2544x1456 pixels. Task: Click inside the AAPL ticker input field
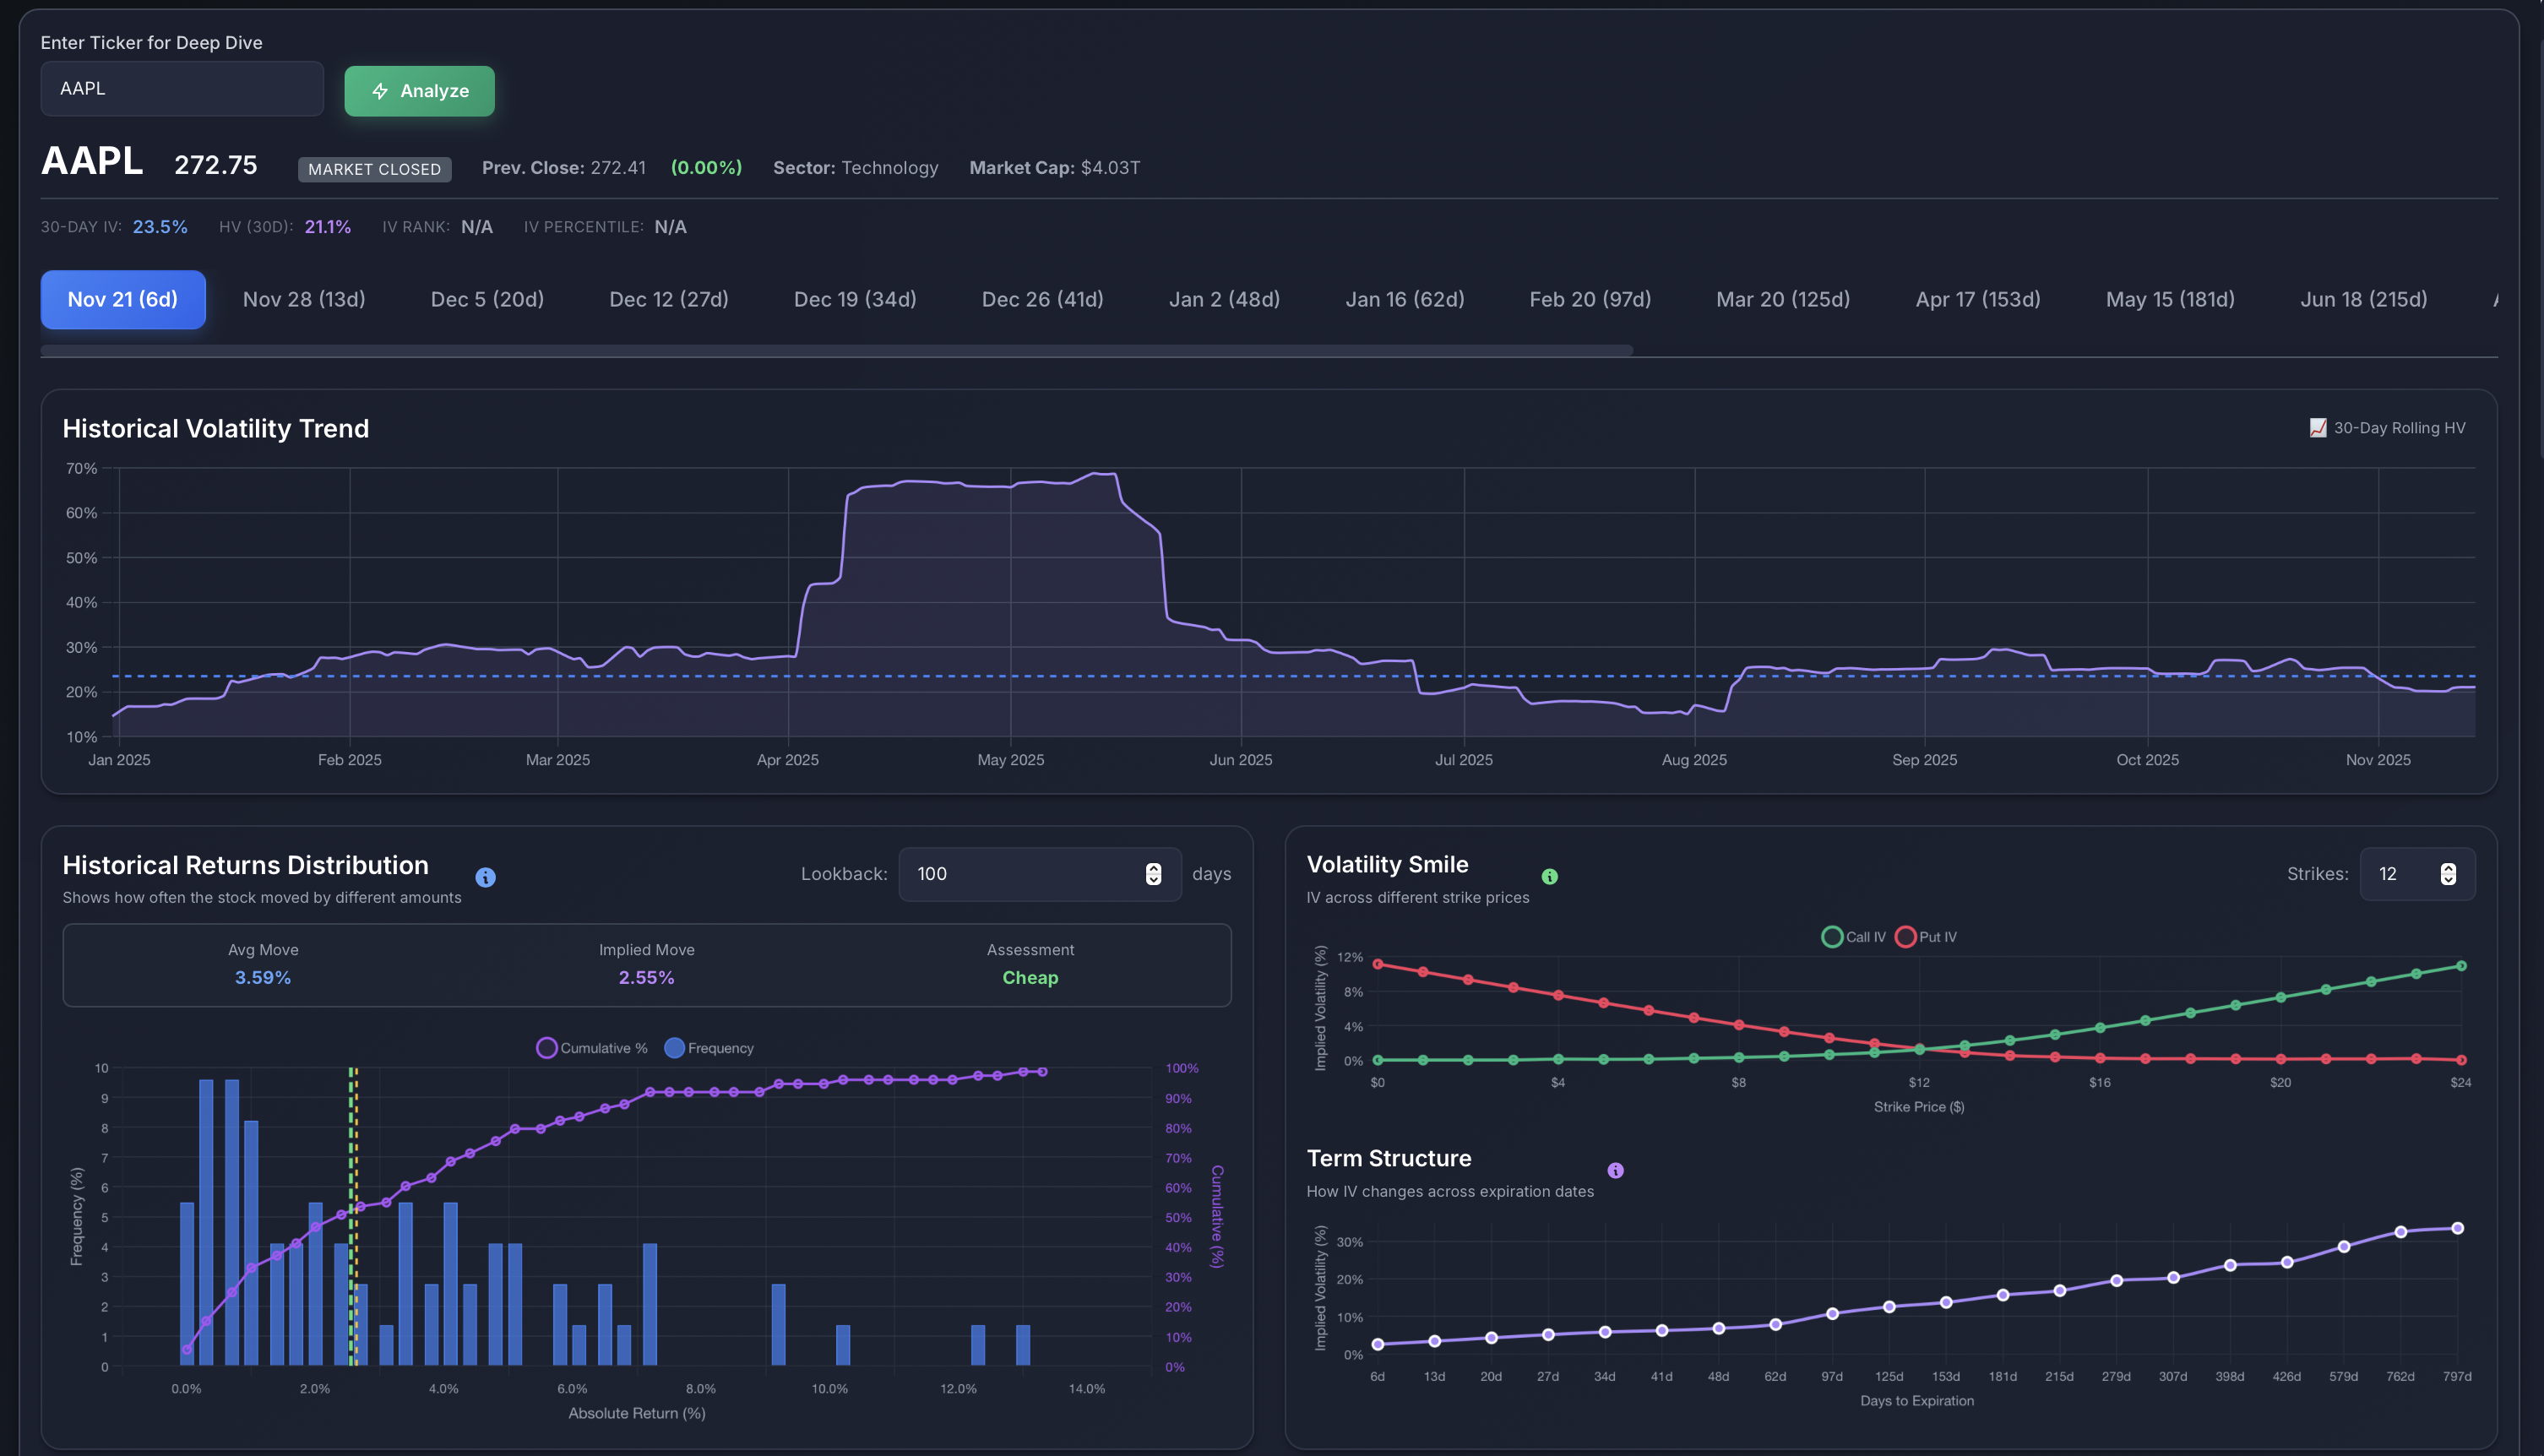182,88
